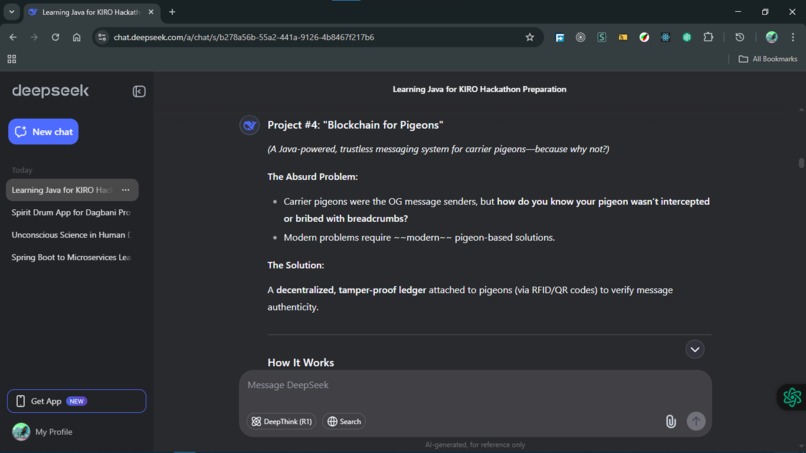The width and height of the screenshot is (806, 453).
Task: Click the 'Today' section label
Action: tap(22, 170)
